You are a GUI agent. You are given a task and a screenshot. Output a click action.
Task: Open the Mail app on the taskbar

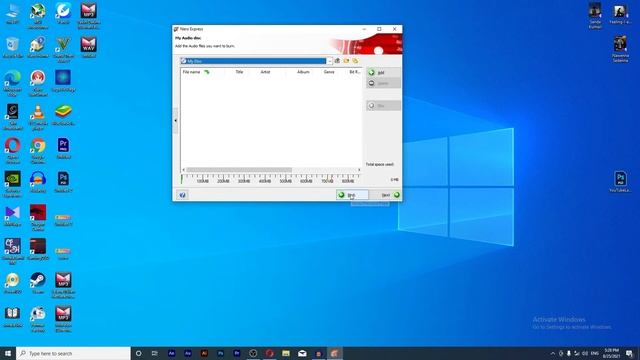click(302, 353)
